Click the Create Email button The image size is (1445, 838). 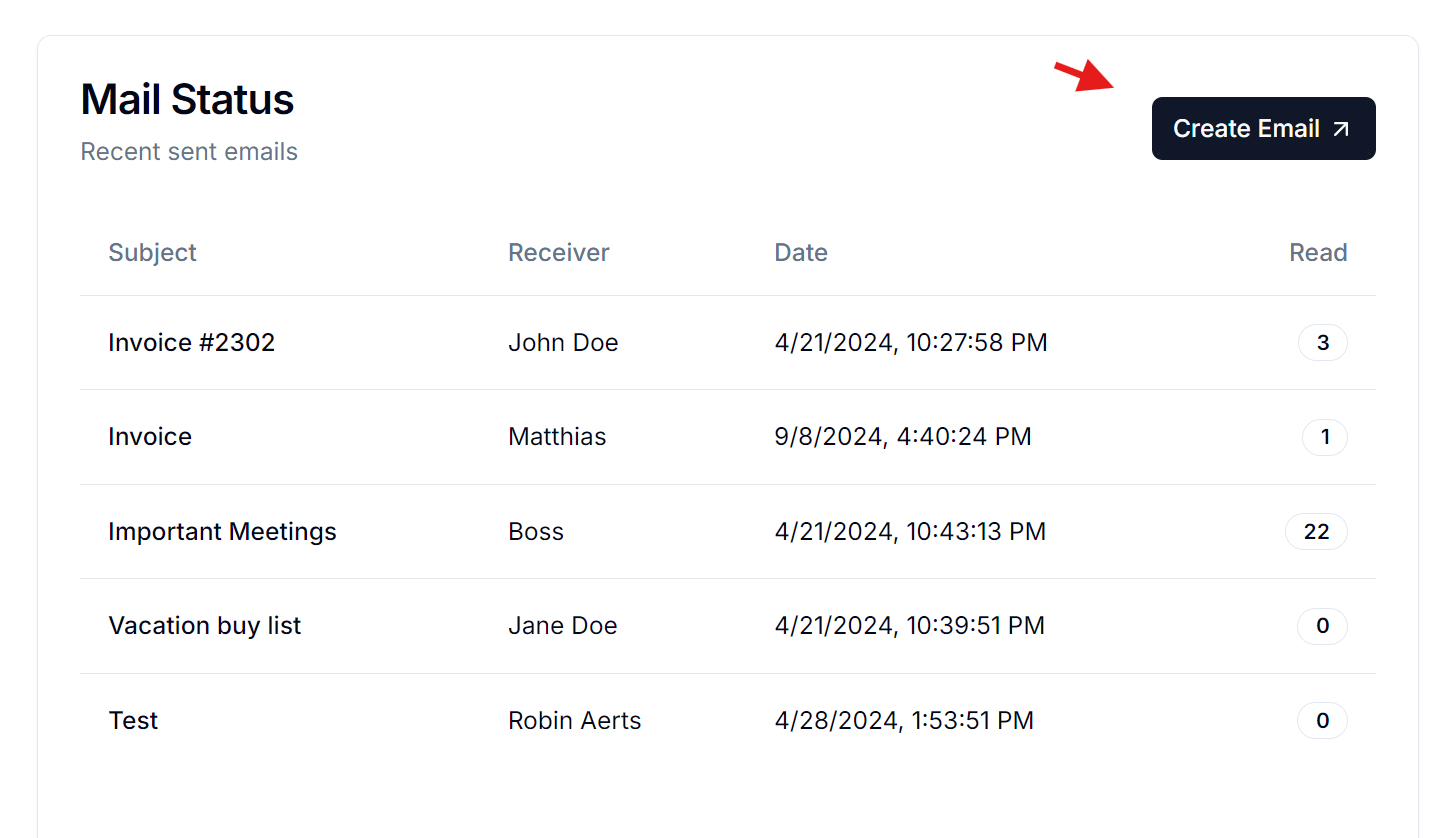coord(1263,128)
